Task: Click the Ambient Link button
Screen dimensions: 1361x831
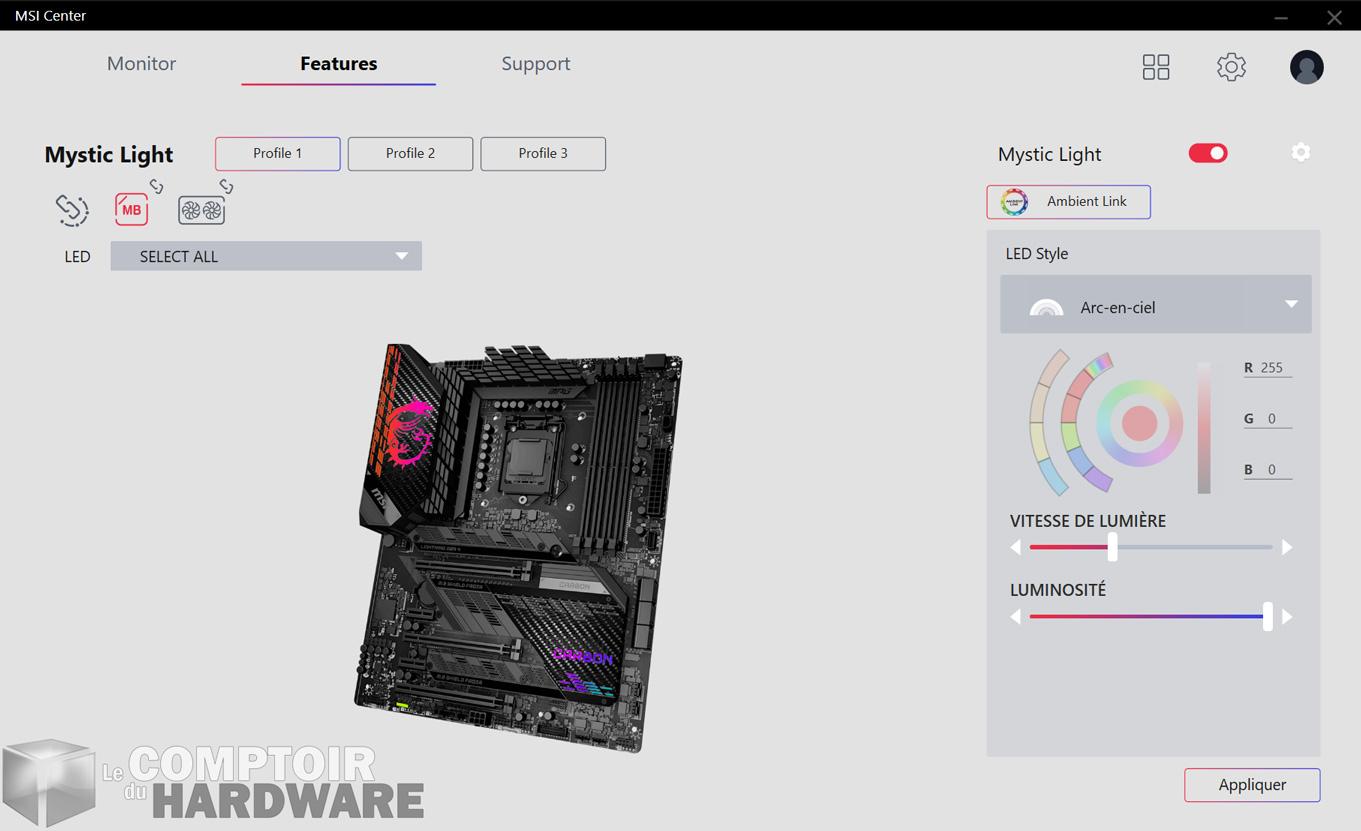Action: [x=1068, y=201]
